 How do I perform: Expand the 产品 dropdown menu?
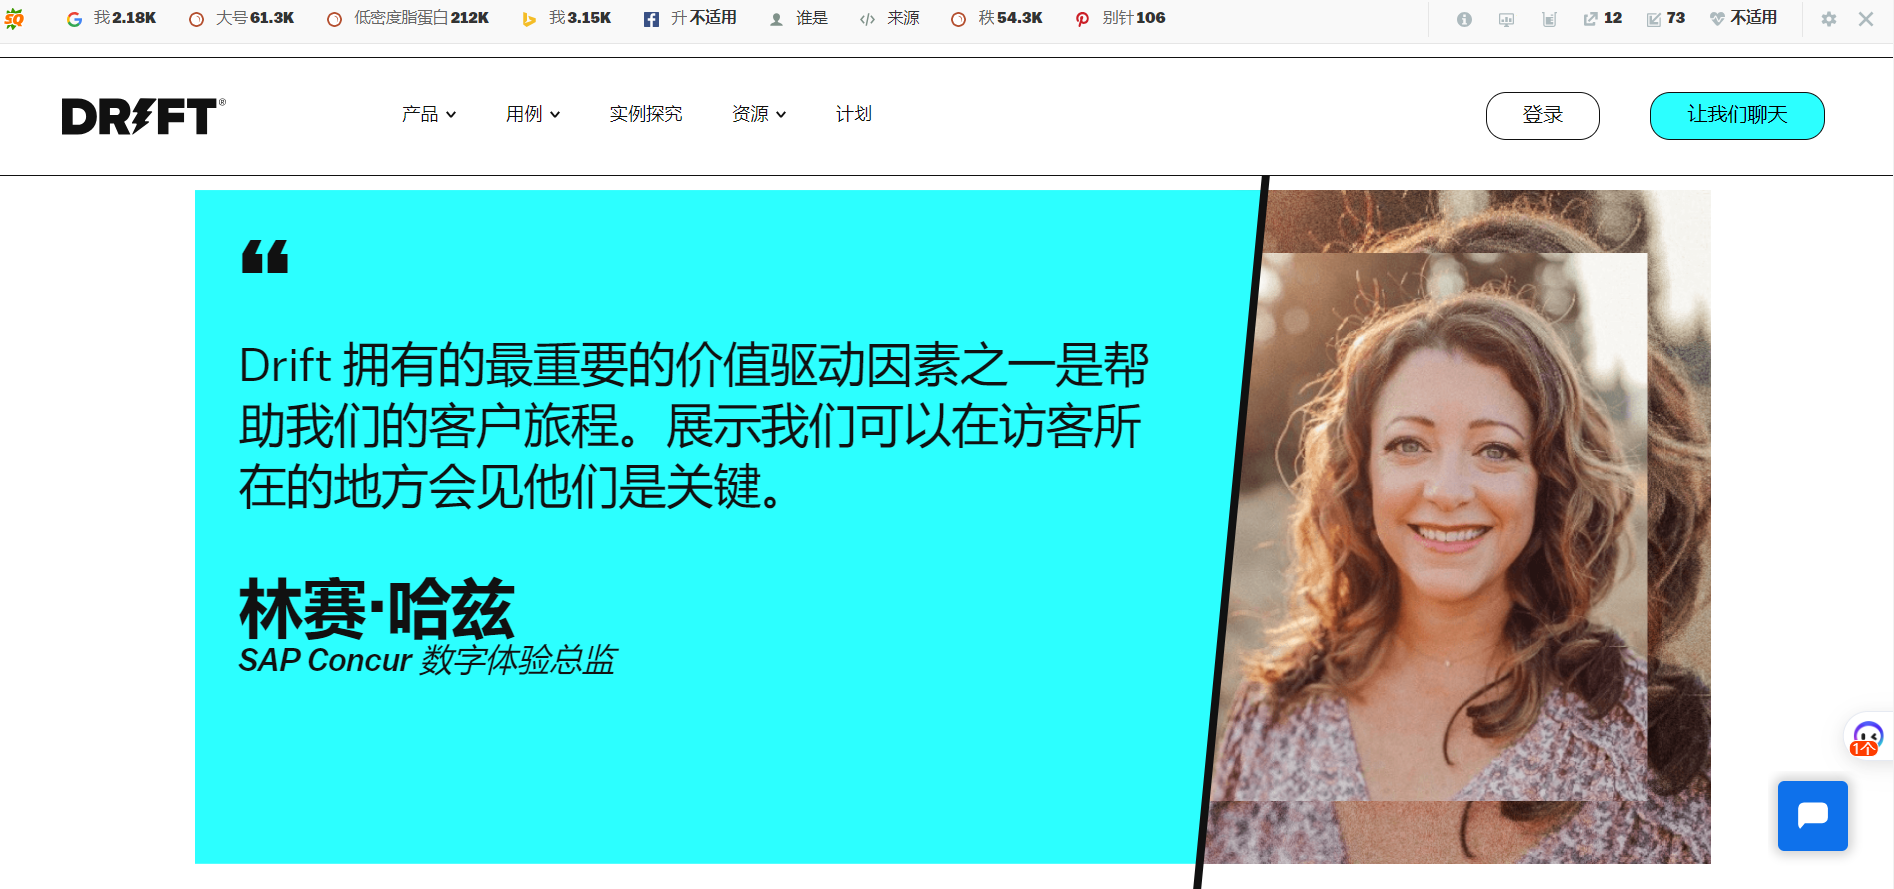pos(429,114)
